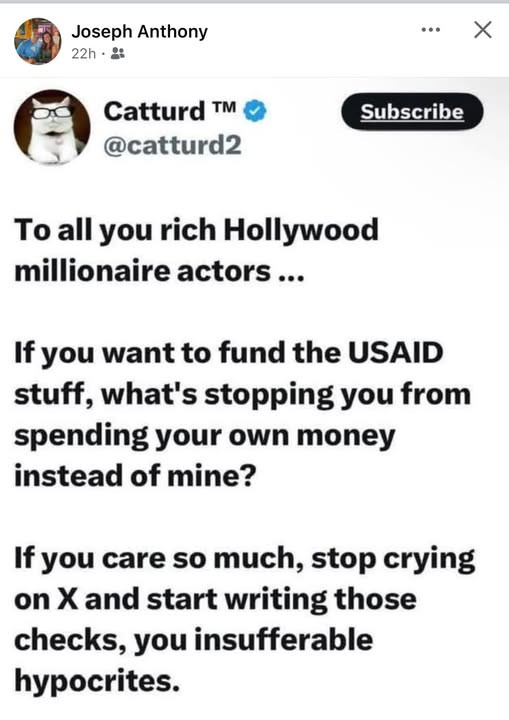Click the 'If you care so much' line
The width and height of the screenshot is (509, 720).
tap(245, 559)
